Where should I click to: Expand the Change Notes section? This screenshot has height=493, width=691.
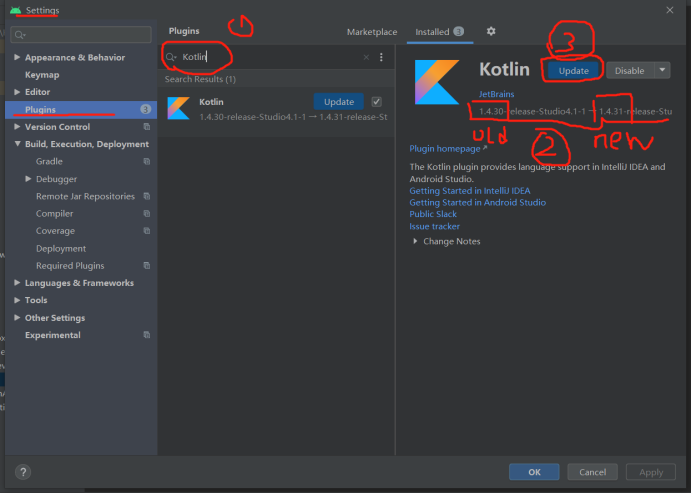415,241
